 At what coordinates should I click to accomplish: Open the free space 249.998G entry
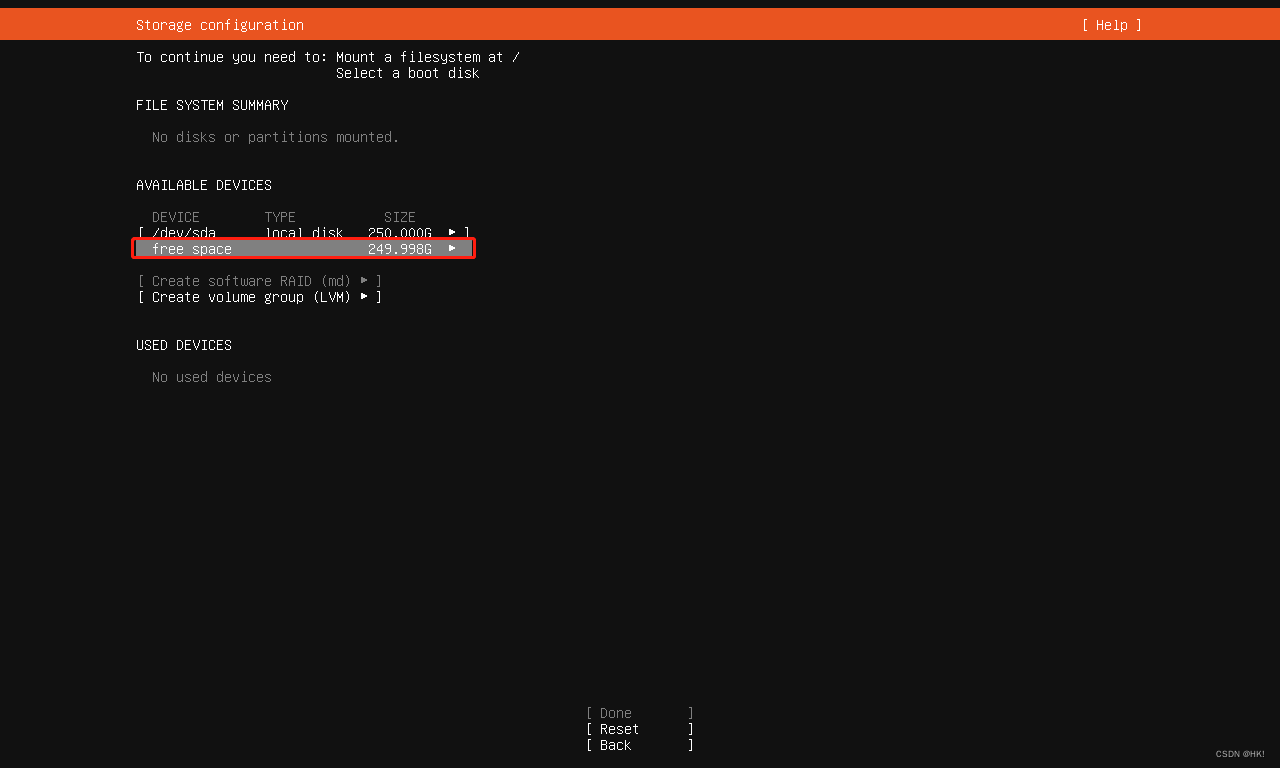[x=303, y=249]
